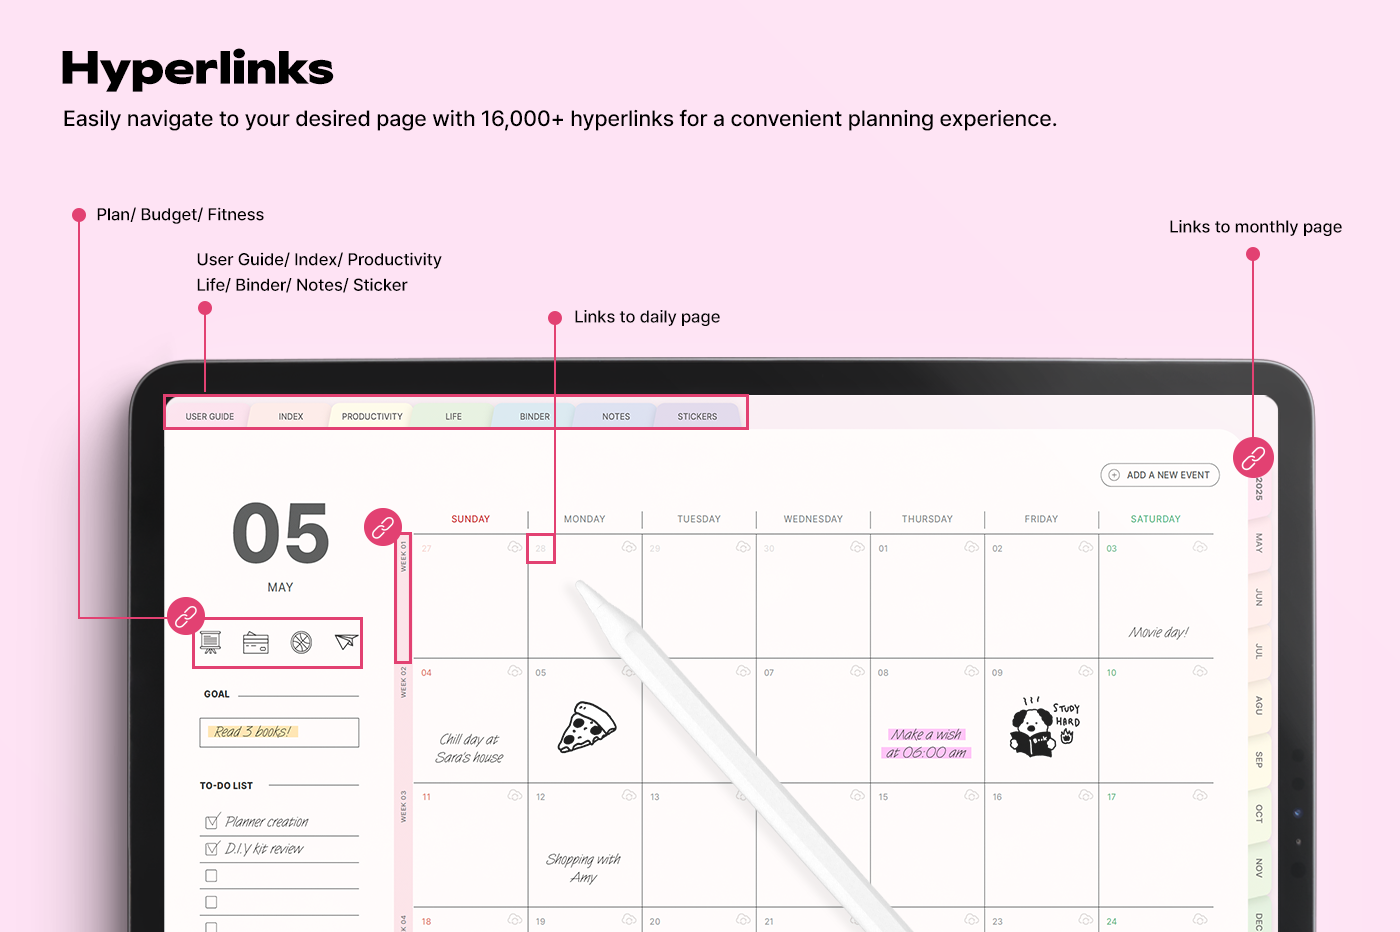This screenshot has width=1400, height=932.
Task: Jump to the AGU side tab
Action: coord(1259,705)
